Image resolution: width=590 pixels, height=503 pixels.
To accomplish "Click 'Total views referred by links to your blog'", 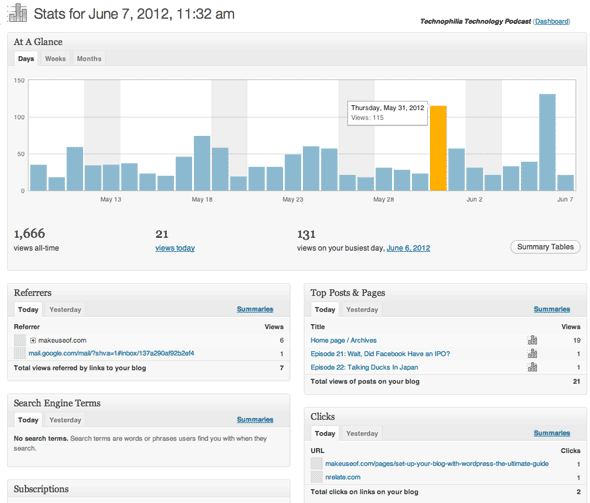I will (80, 368).
